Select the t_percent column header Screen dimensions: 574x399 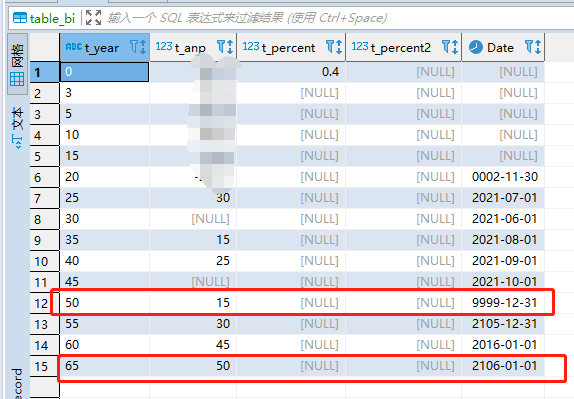[291, 47]
